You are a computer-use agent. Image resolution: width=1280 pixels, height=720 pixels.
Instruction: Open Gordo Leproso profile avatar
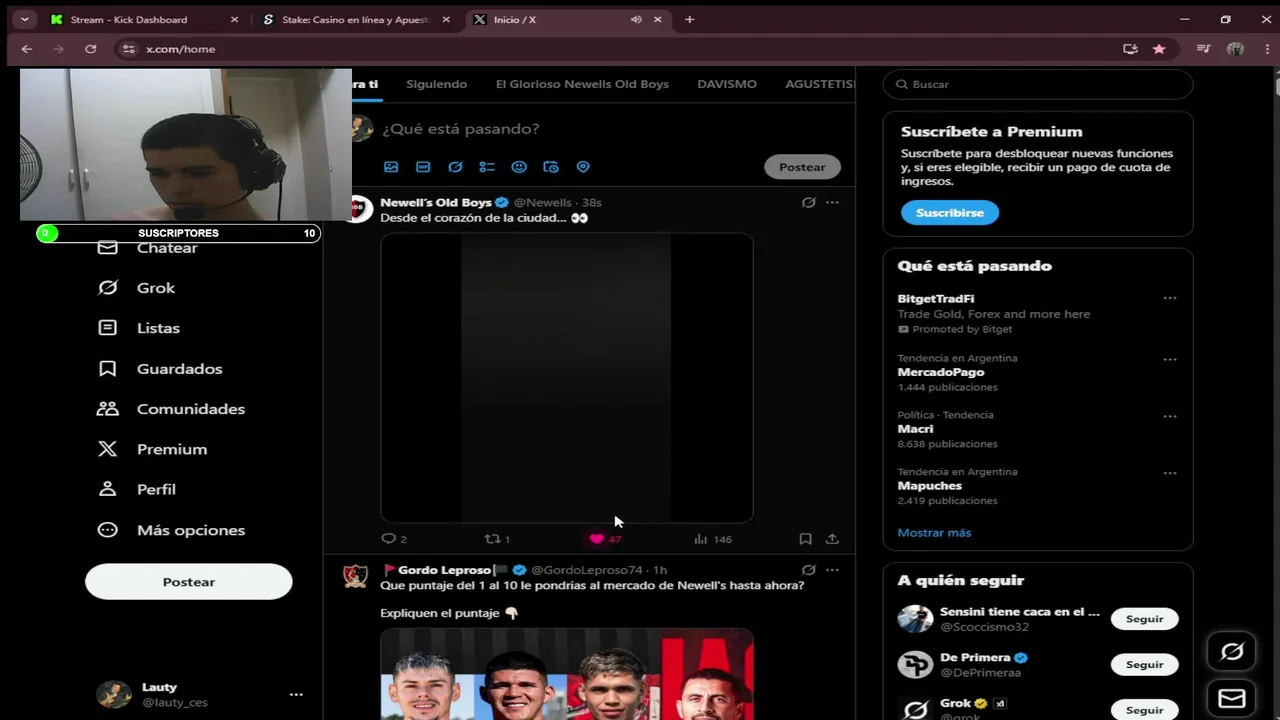[x=356, y=576]
